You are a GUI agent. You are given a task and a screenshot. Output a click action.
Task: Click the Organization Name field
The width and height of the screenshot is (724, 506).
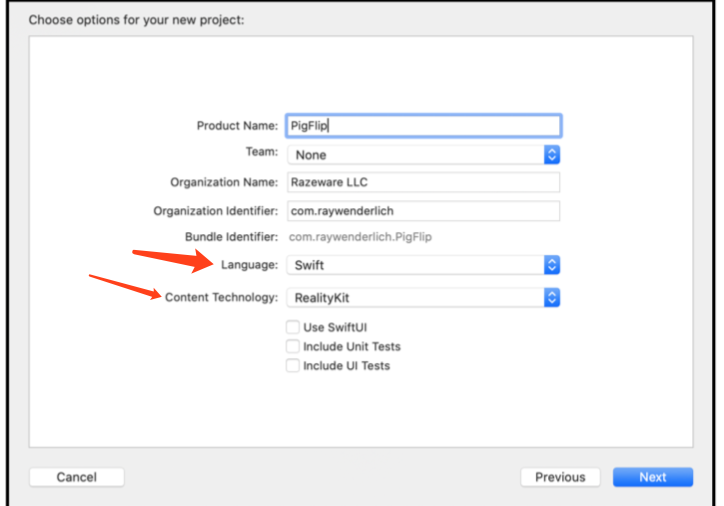click(x=423, y=182)
